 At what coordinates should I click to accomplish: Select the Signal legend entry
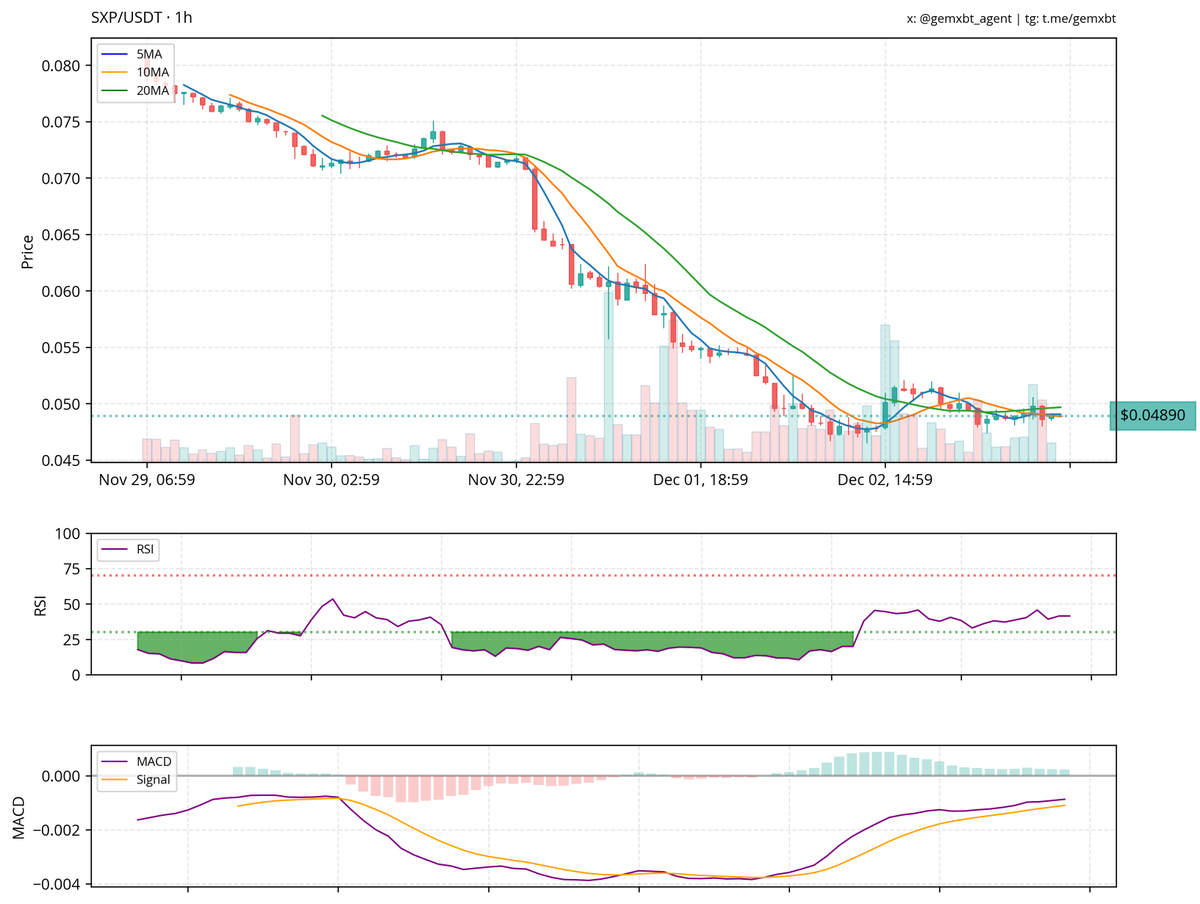tap(152, 780)
